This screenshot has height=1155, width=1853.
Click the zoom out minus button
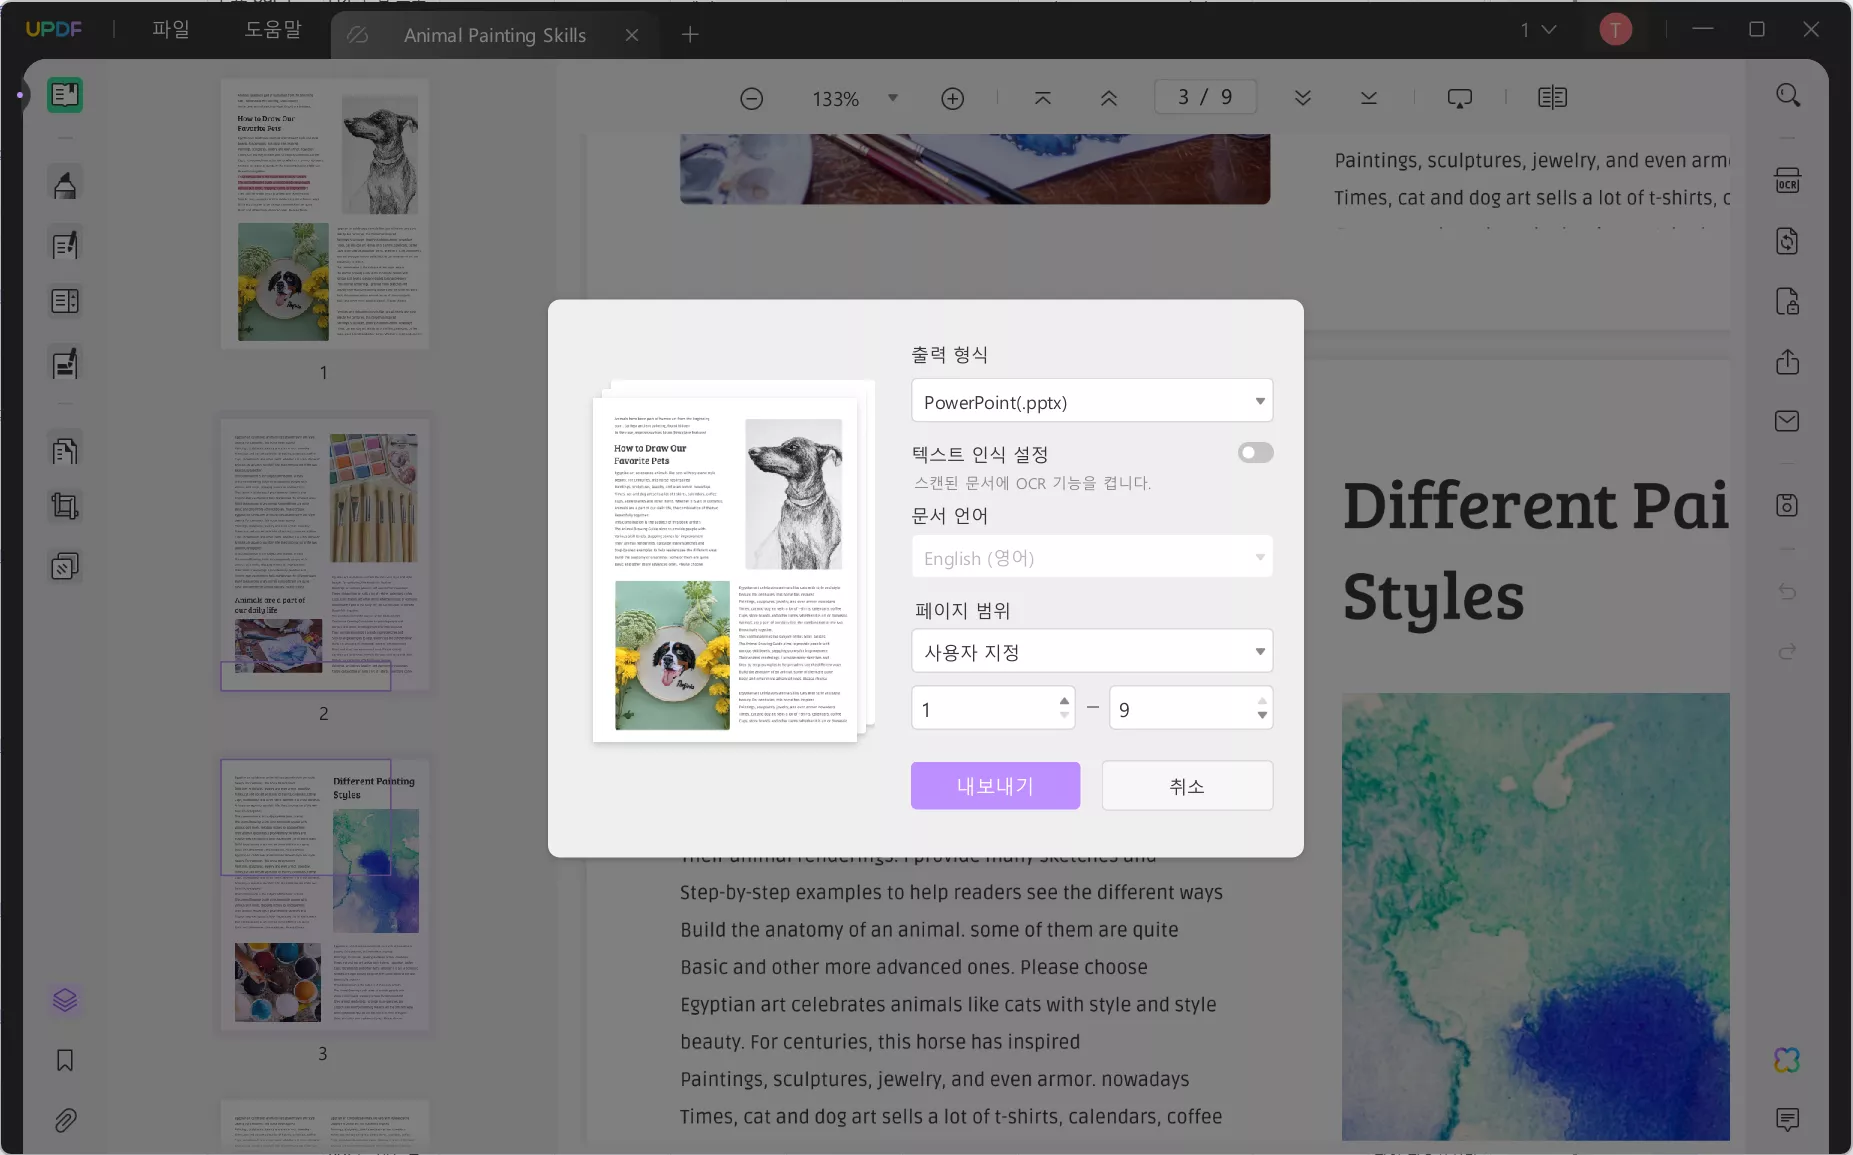tap(752, 98)
